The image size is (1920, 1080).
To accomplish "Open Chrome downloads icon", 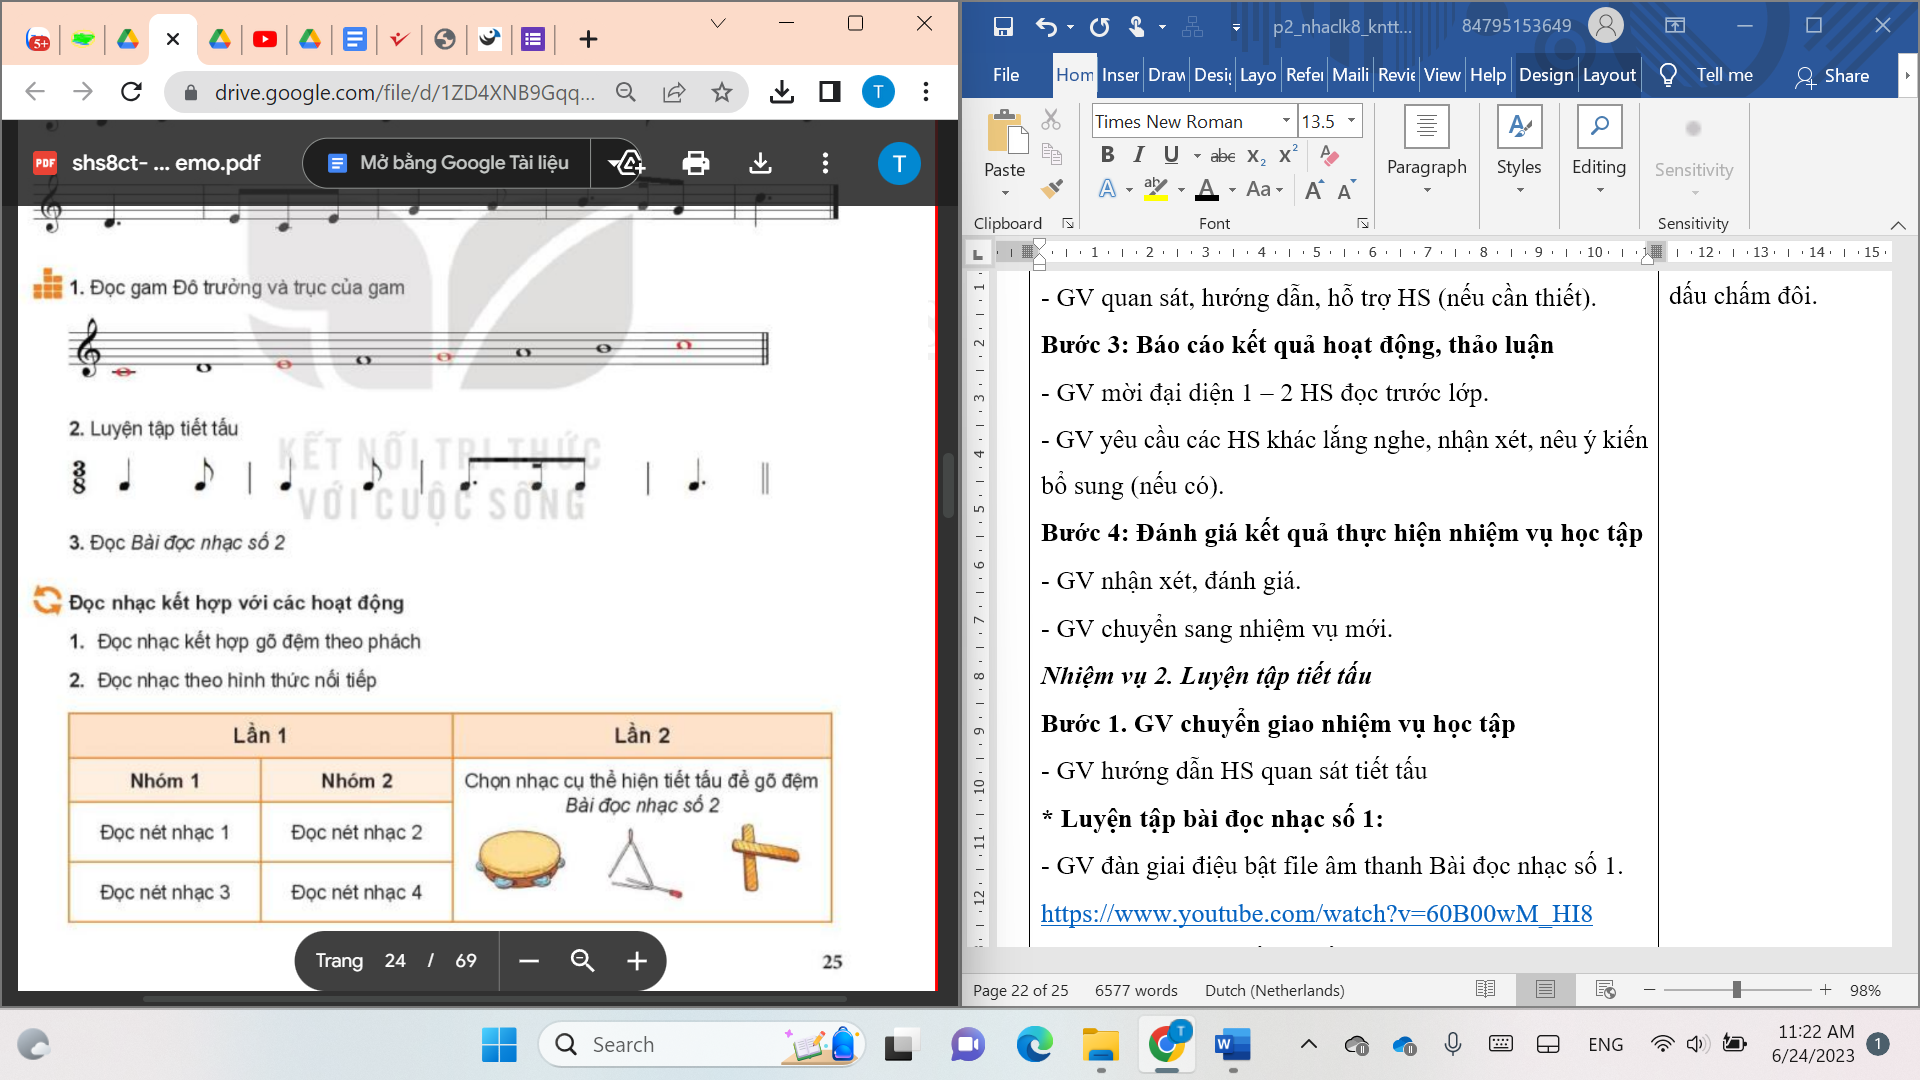I will coord(782,92).
